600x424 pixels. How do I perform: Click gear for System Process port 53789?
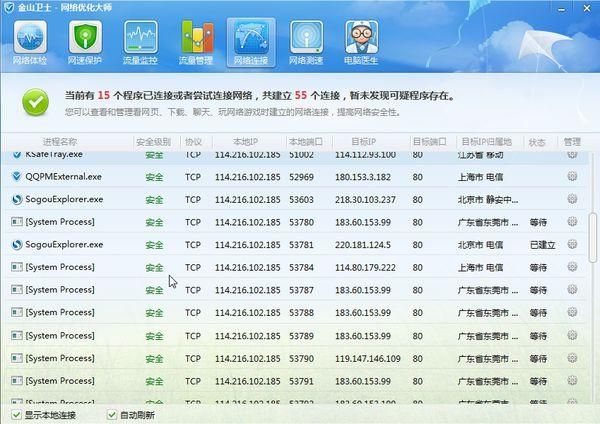pos(572,335)
